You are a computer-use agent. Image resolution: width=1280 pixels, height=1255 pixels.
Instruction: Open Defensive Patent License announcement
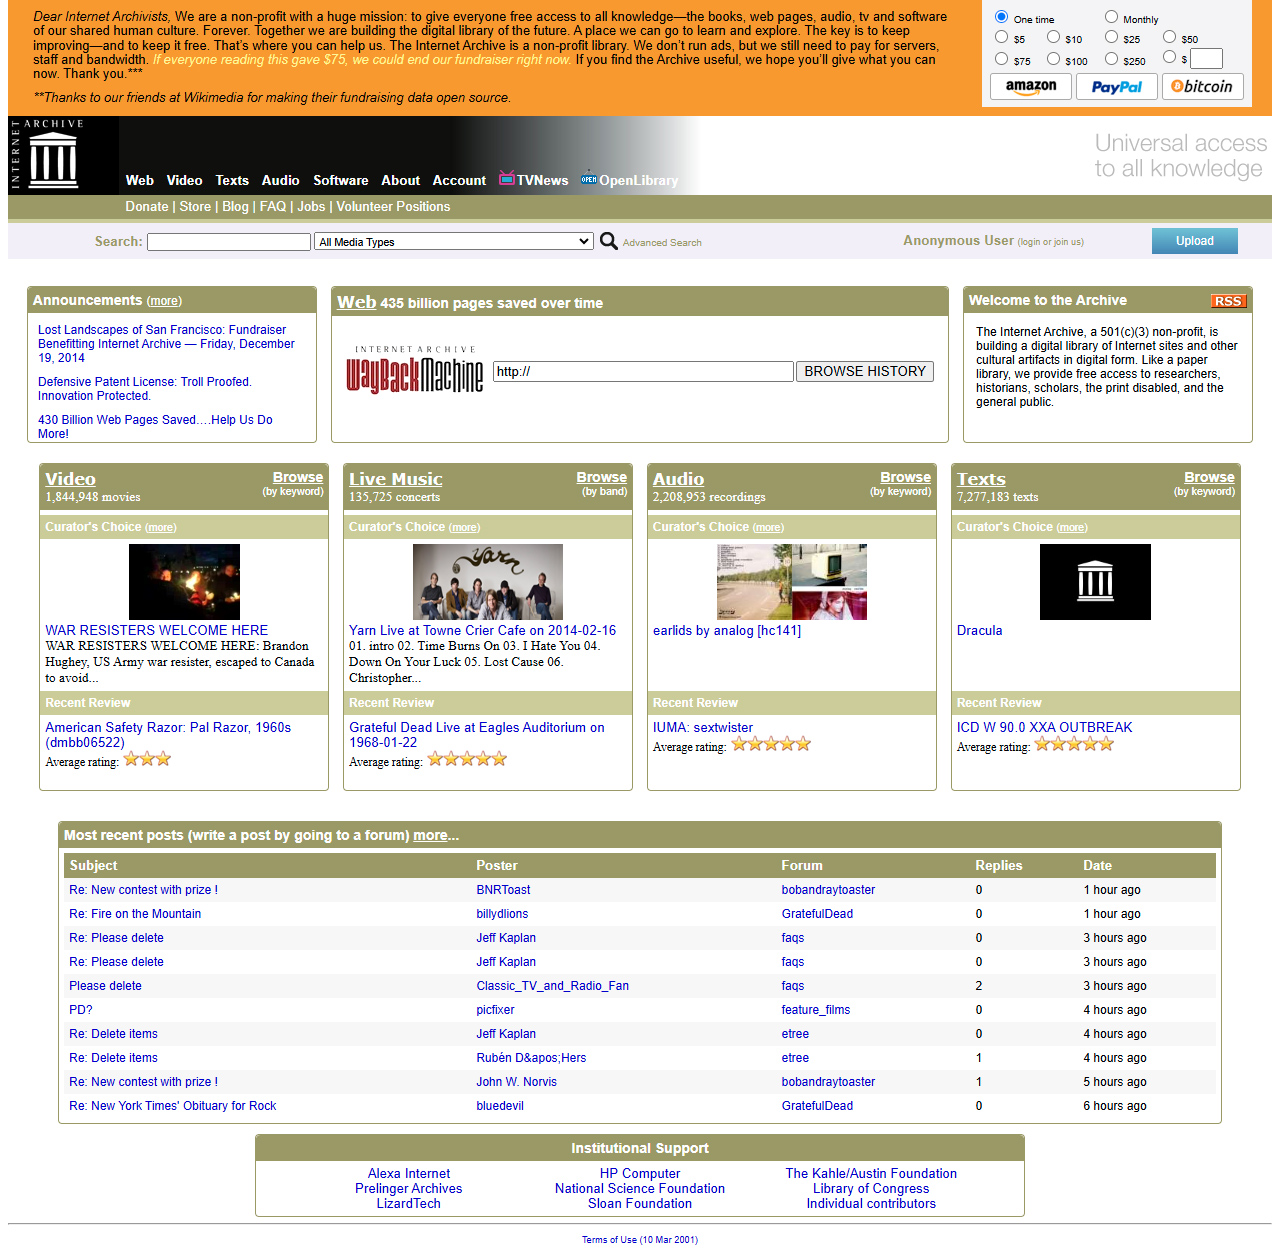pos(145,388)
